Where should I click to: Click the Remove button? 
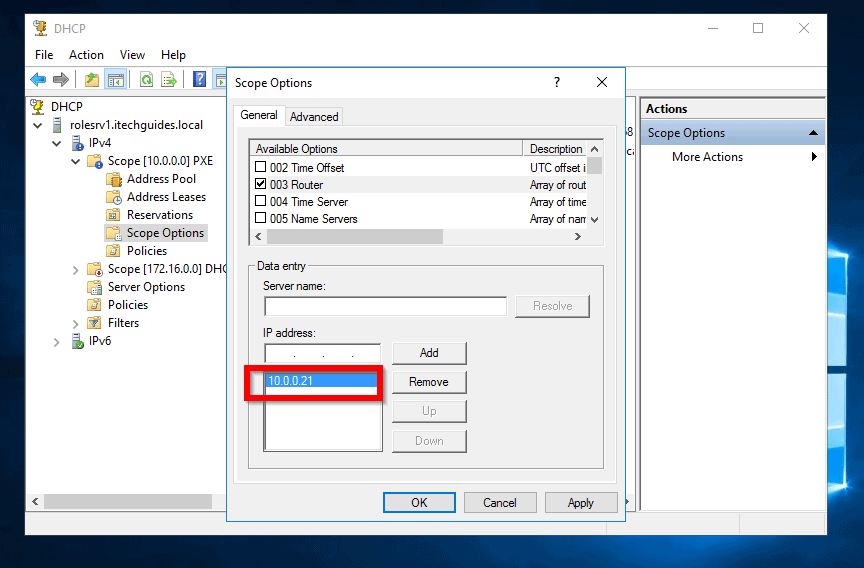point(429,382)
